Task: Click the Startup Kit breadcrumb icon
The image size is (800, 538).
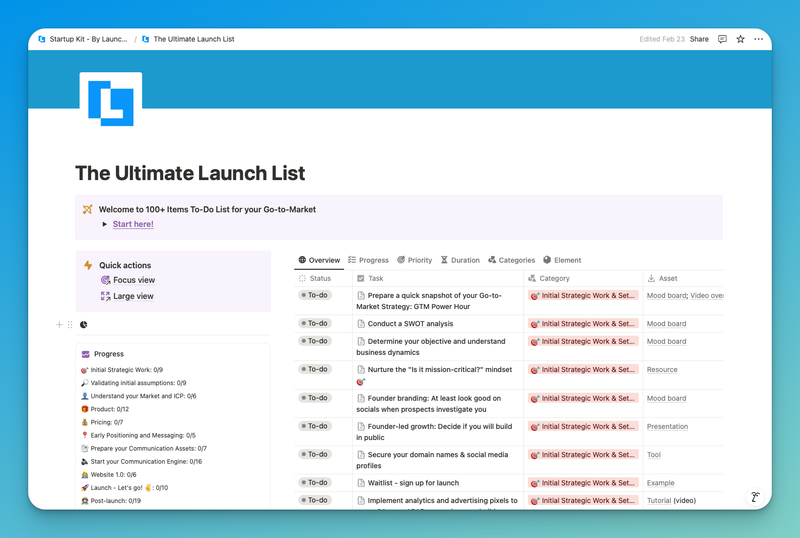Action: (42, 39)
